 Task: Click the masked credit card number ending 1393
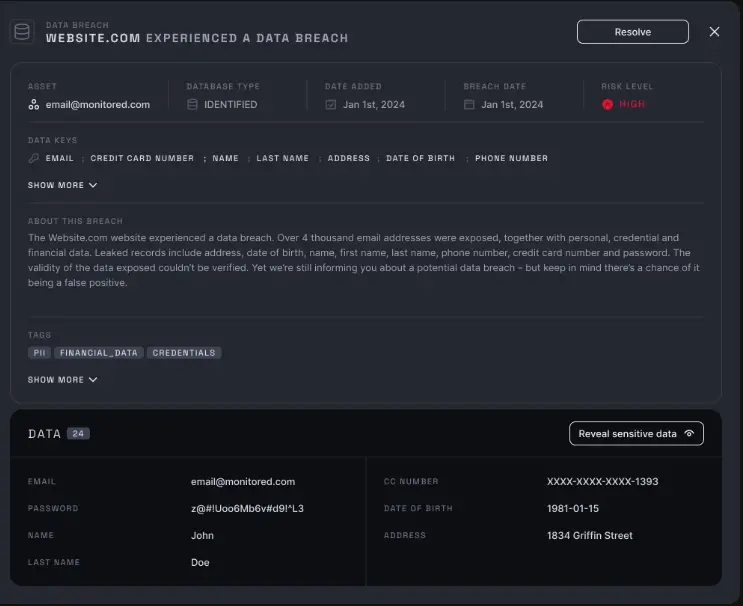[x=602, y=481]
